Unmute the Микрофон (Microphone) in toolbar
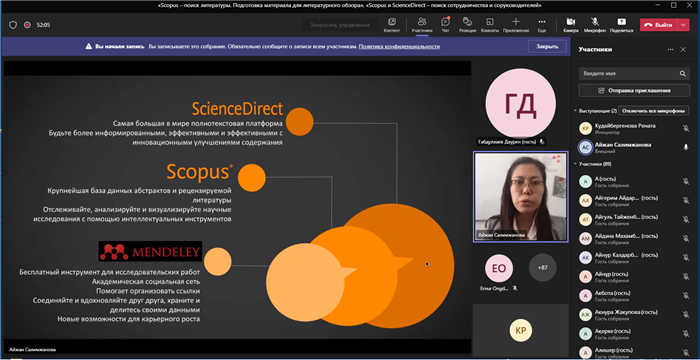The image size is (700, 360). (x=595, y=25)
